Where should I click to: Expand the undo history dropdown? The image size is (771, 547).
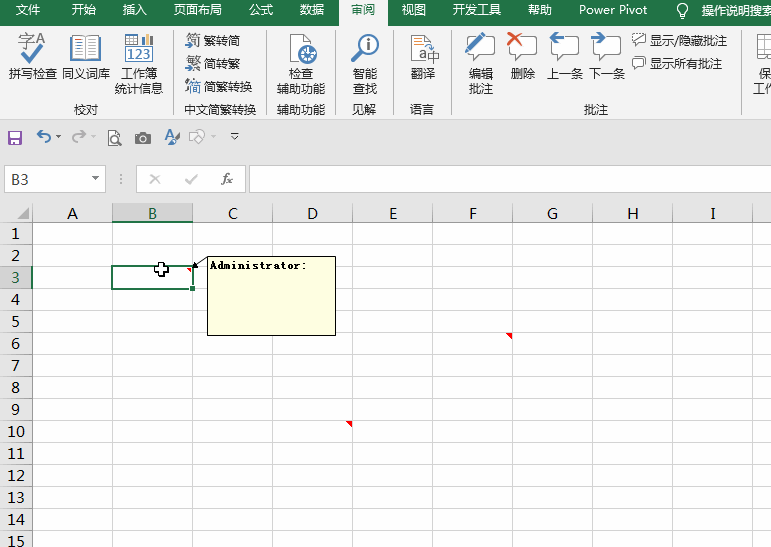pyautogui.click(x=59, y=137)
